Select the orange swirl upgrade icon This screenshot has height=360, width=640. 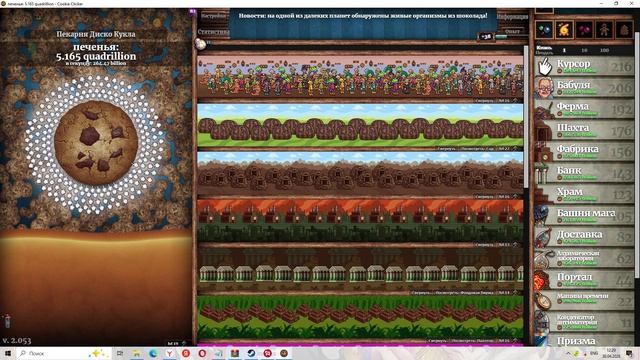564,30
